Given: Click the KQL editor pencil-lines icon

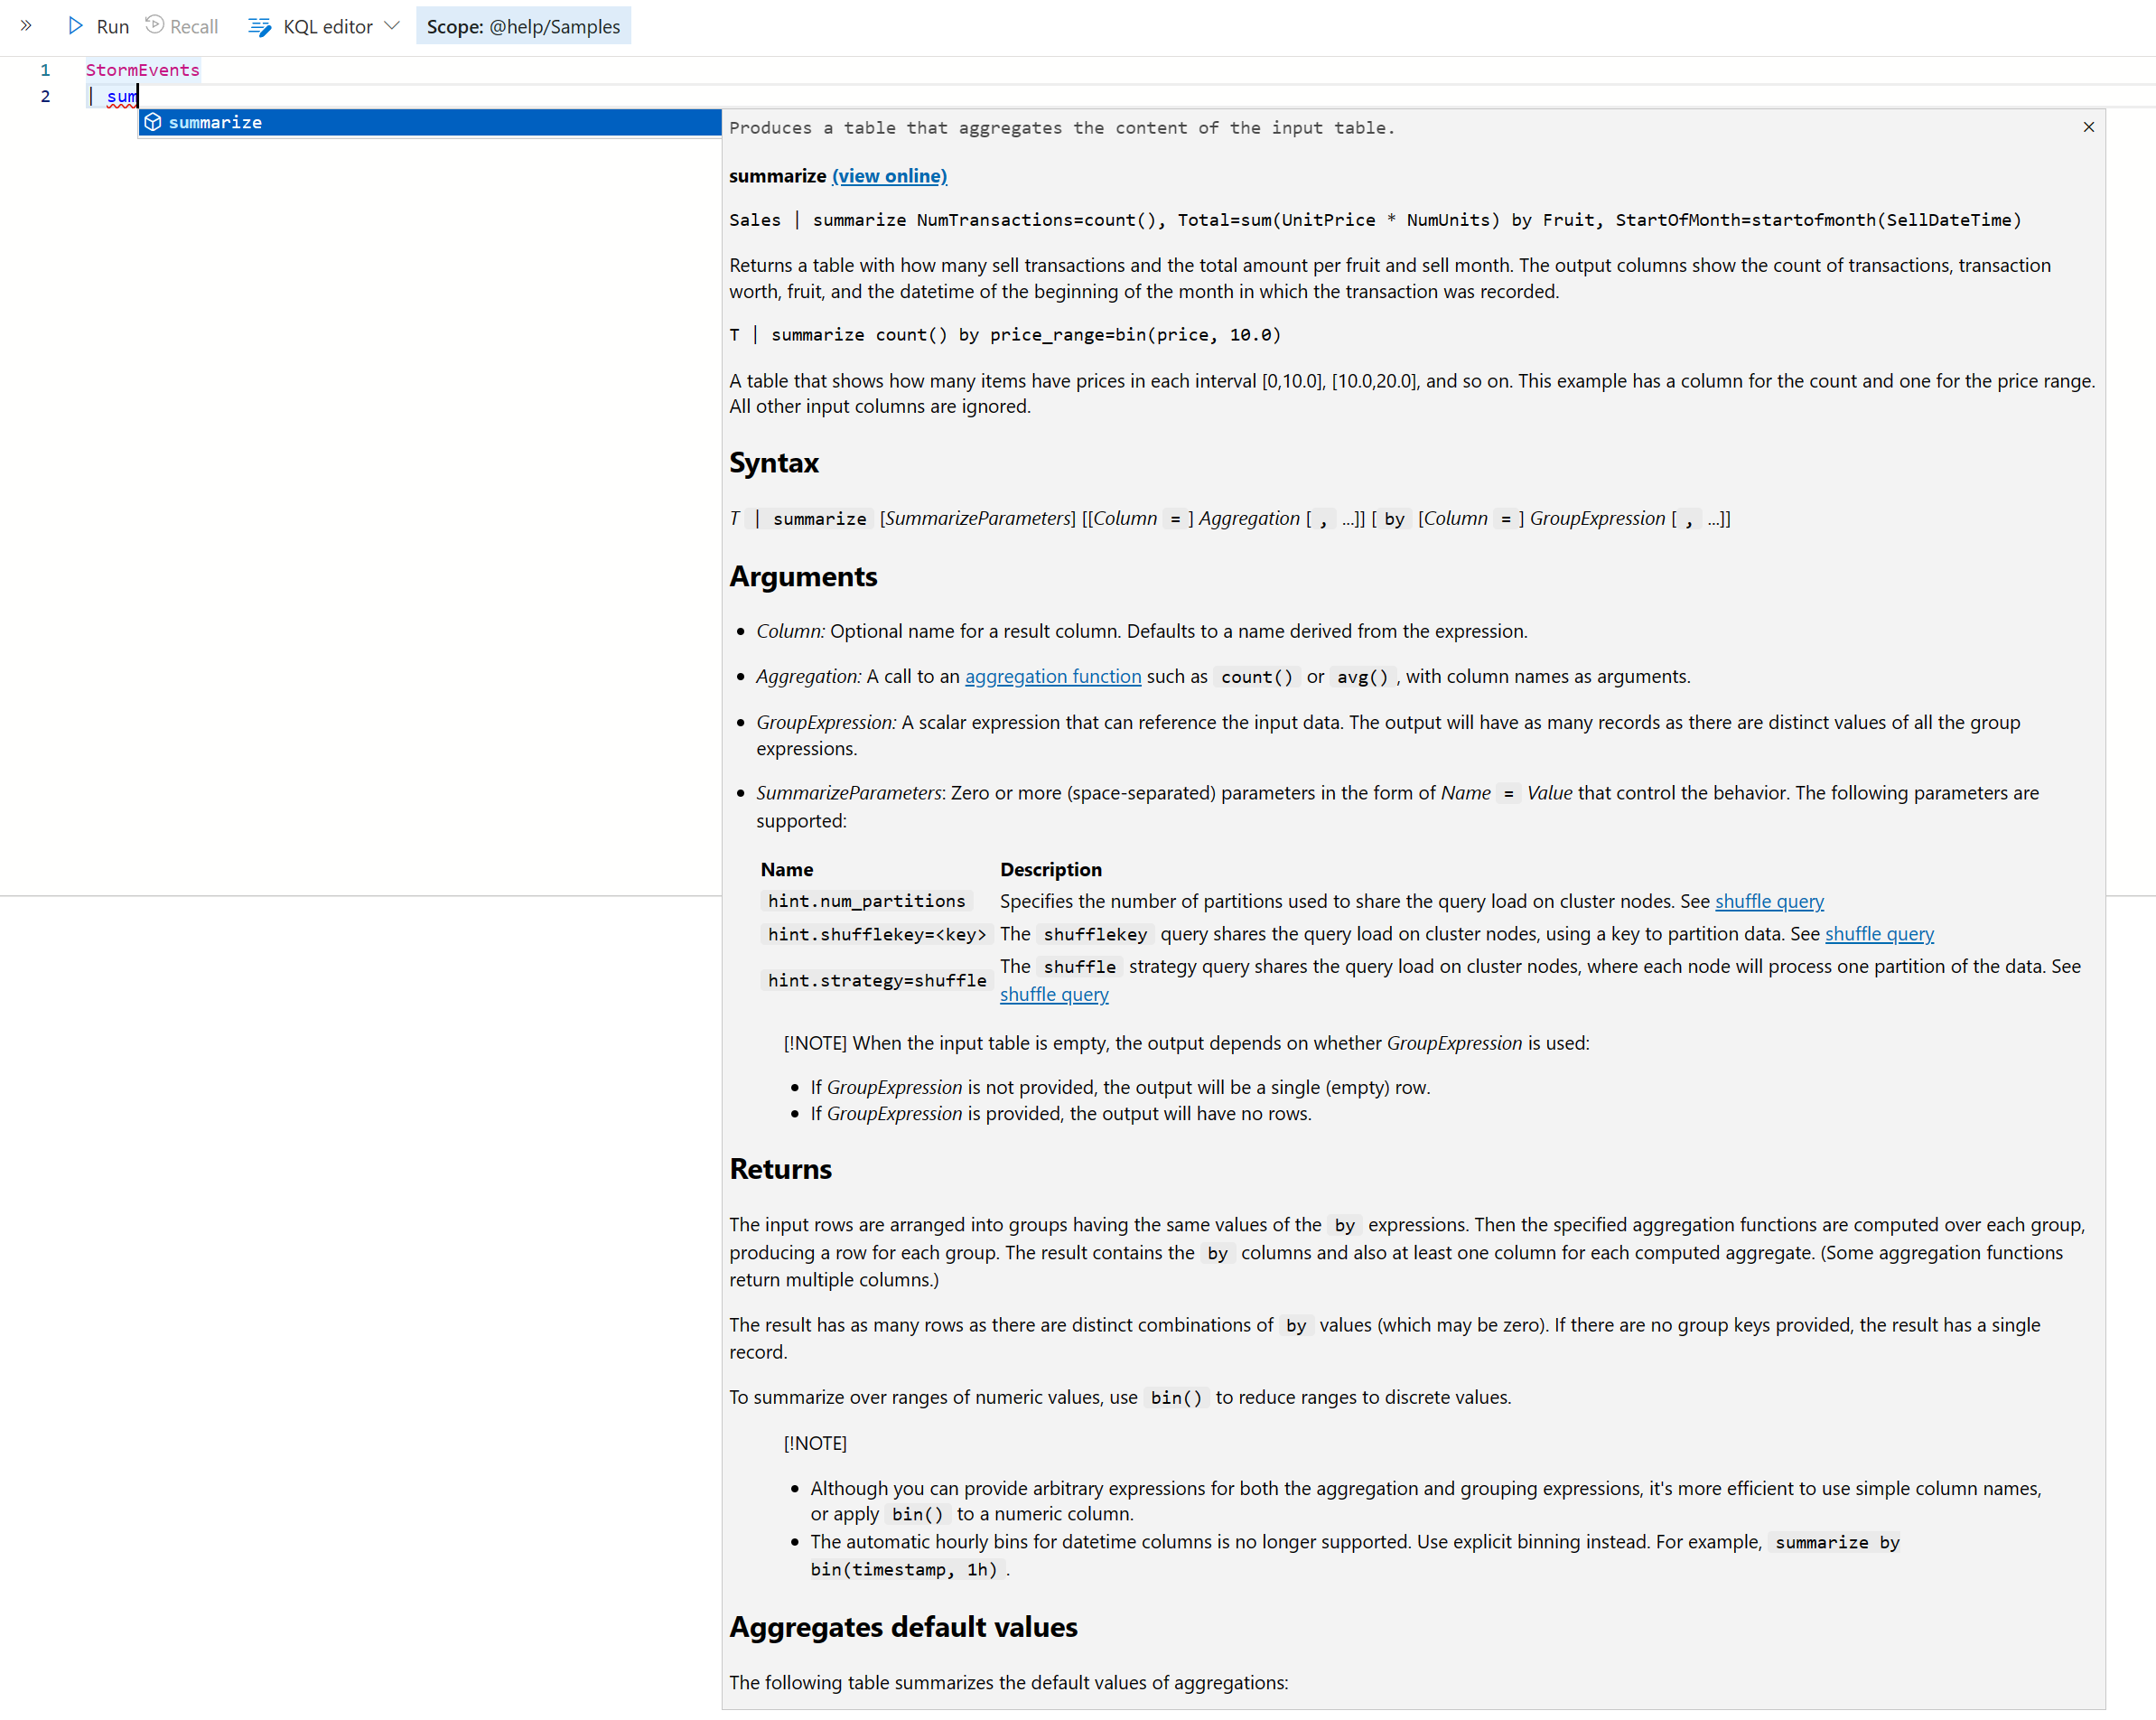Looking at the screenshot, I should pyautogui.click(x=259, y=27).
